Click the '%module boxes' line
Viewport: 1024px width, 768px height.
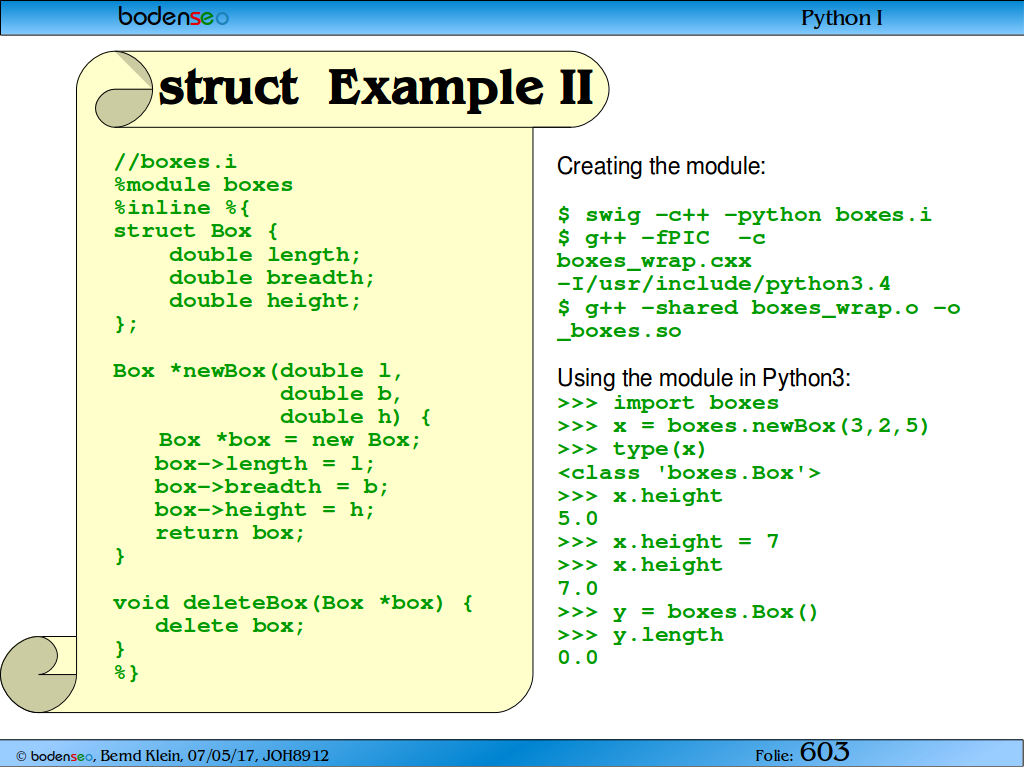tap(203, 185)
